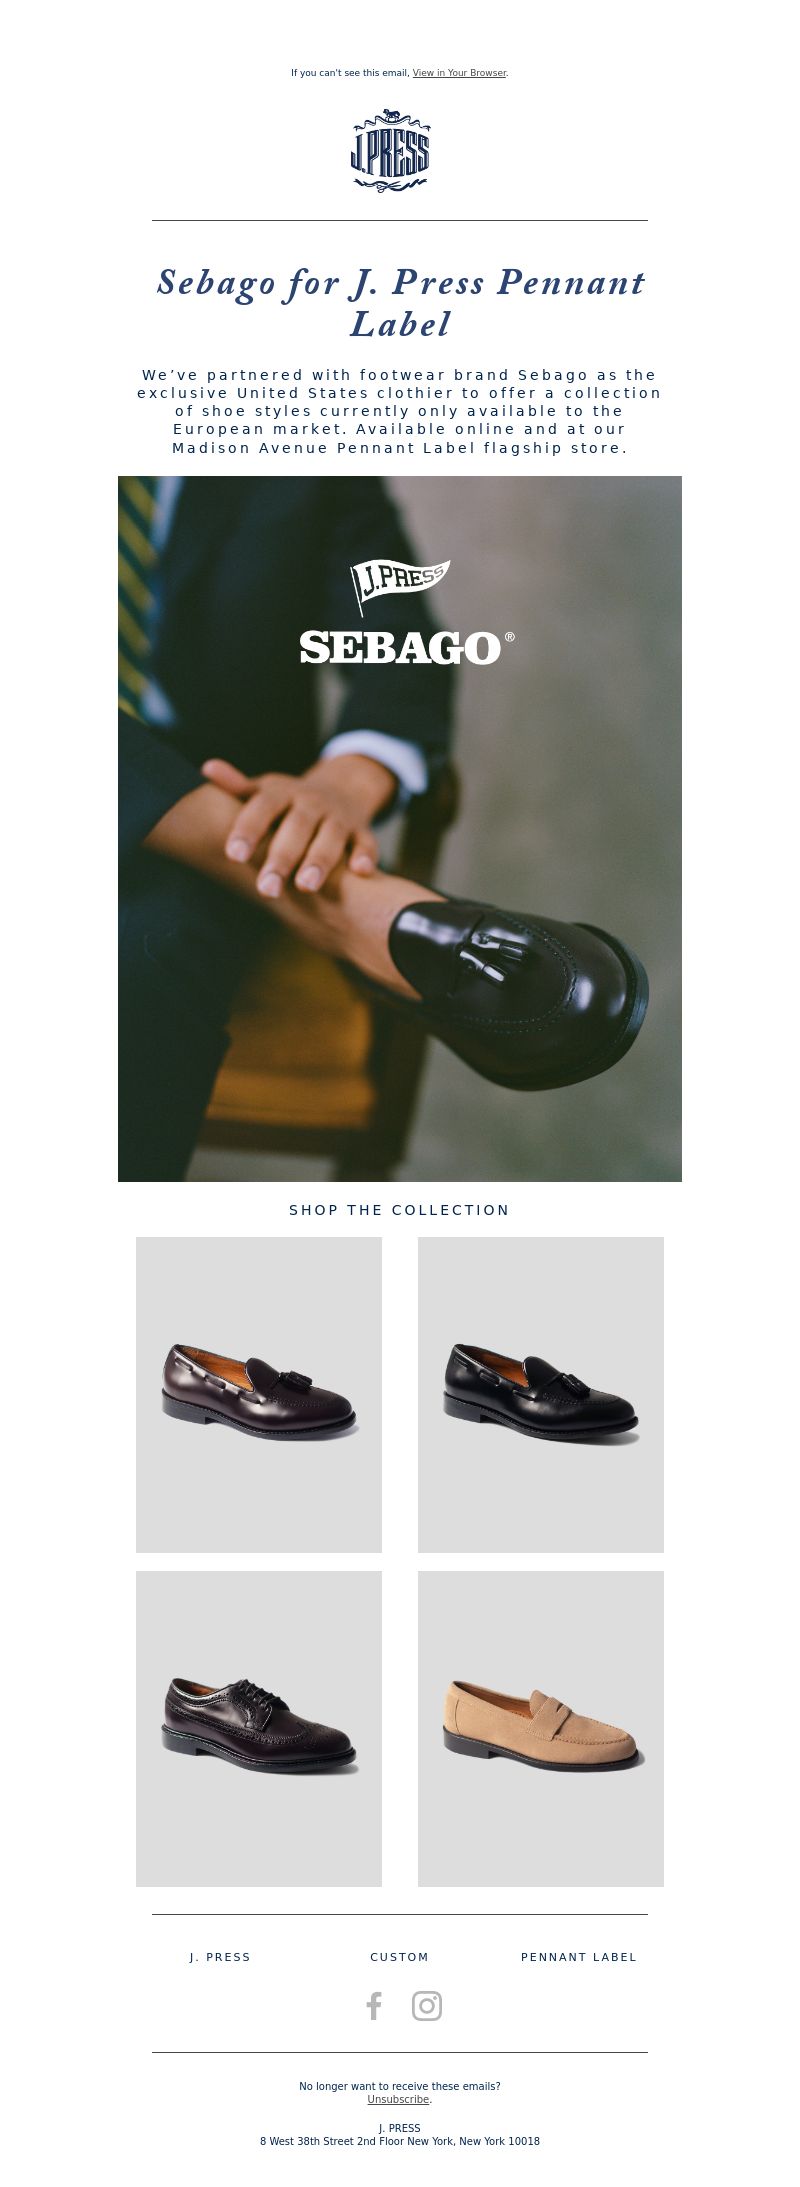This screenshot has width=800, height=2187.
Task: Click the Unsubscribe link
Action: (398, 2099)
